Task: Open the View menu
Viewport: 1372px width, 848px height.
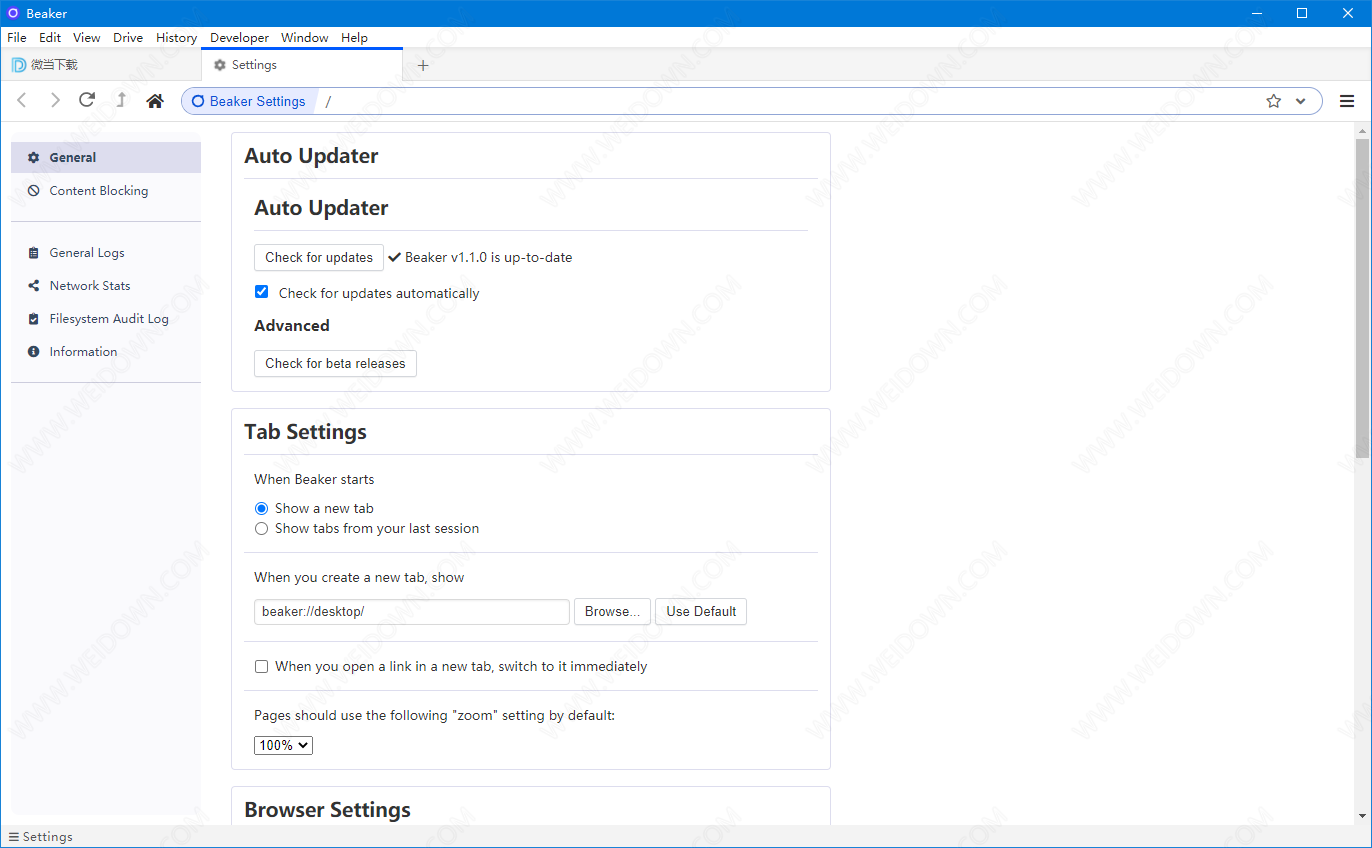Action: pos(87,37)
